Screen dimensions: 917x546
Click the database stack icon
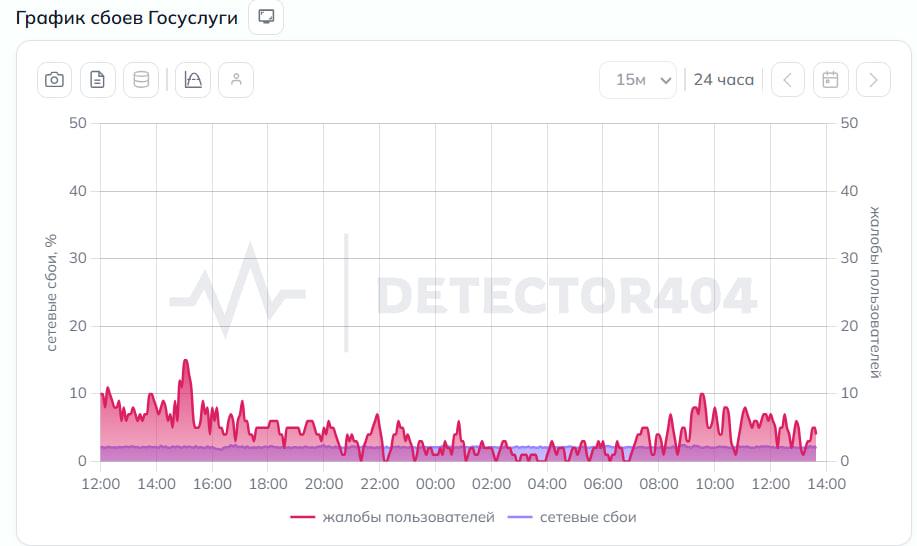(141, 80)
